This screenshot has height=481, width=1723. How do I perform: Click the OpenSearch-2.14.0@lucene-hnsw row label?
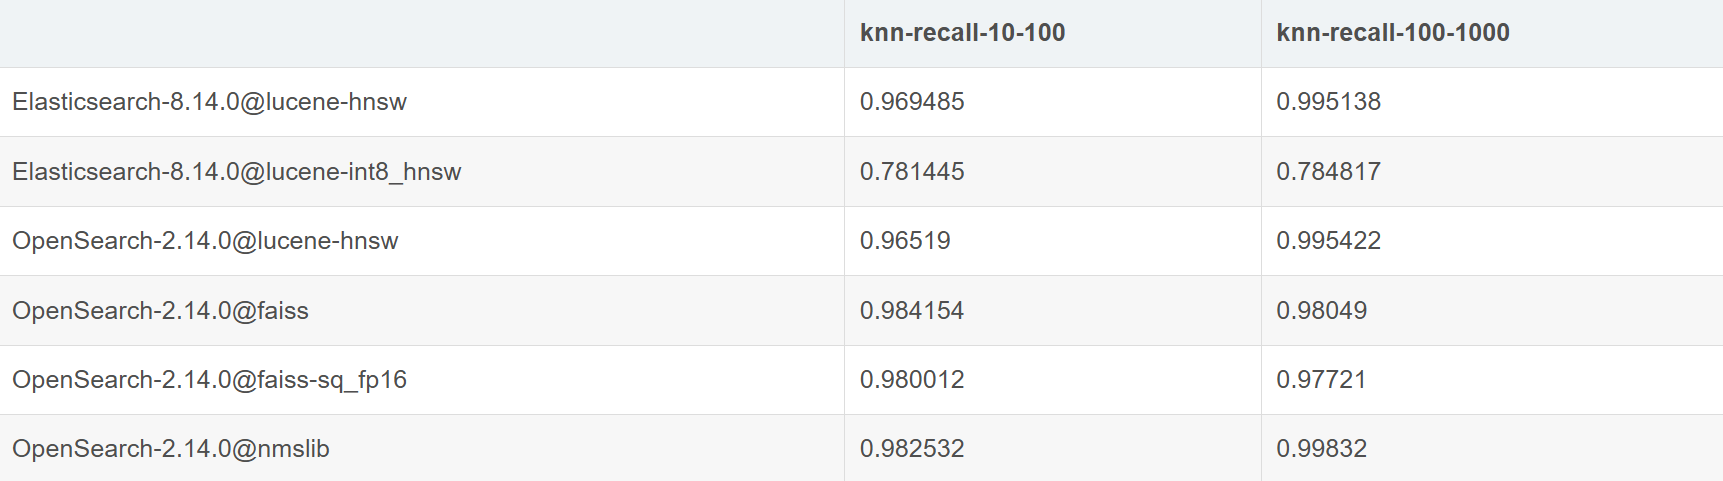point(205,241)
